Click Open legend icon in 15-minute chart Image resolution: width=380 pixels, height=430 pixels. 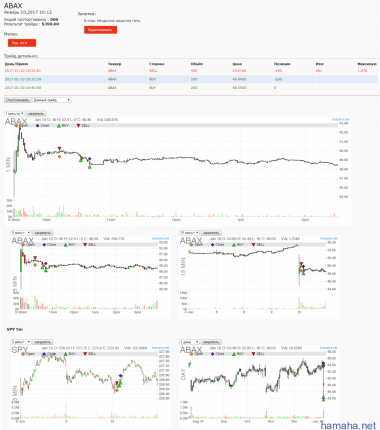coord(192,245)
